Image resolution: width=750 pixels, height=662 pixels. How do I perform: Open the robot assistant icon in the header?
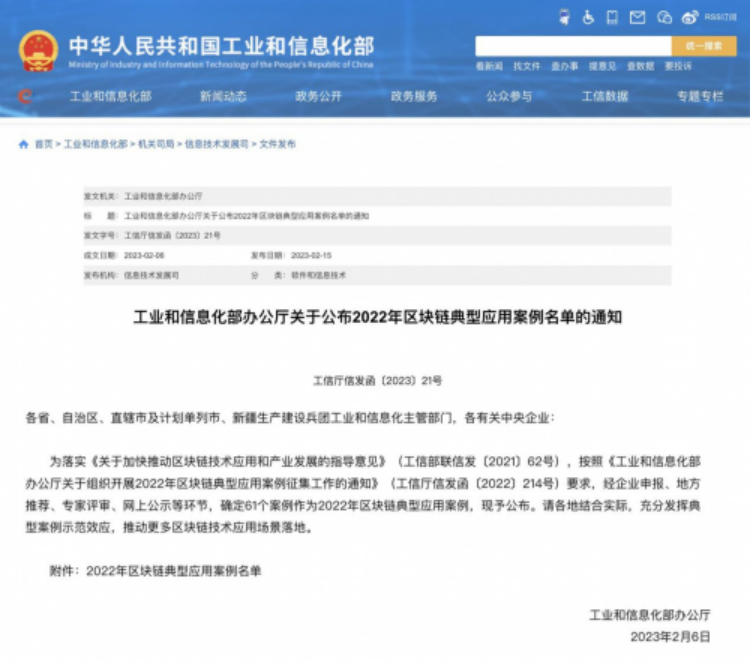tap(565, 18)
